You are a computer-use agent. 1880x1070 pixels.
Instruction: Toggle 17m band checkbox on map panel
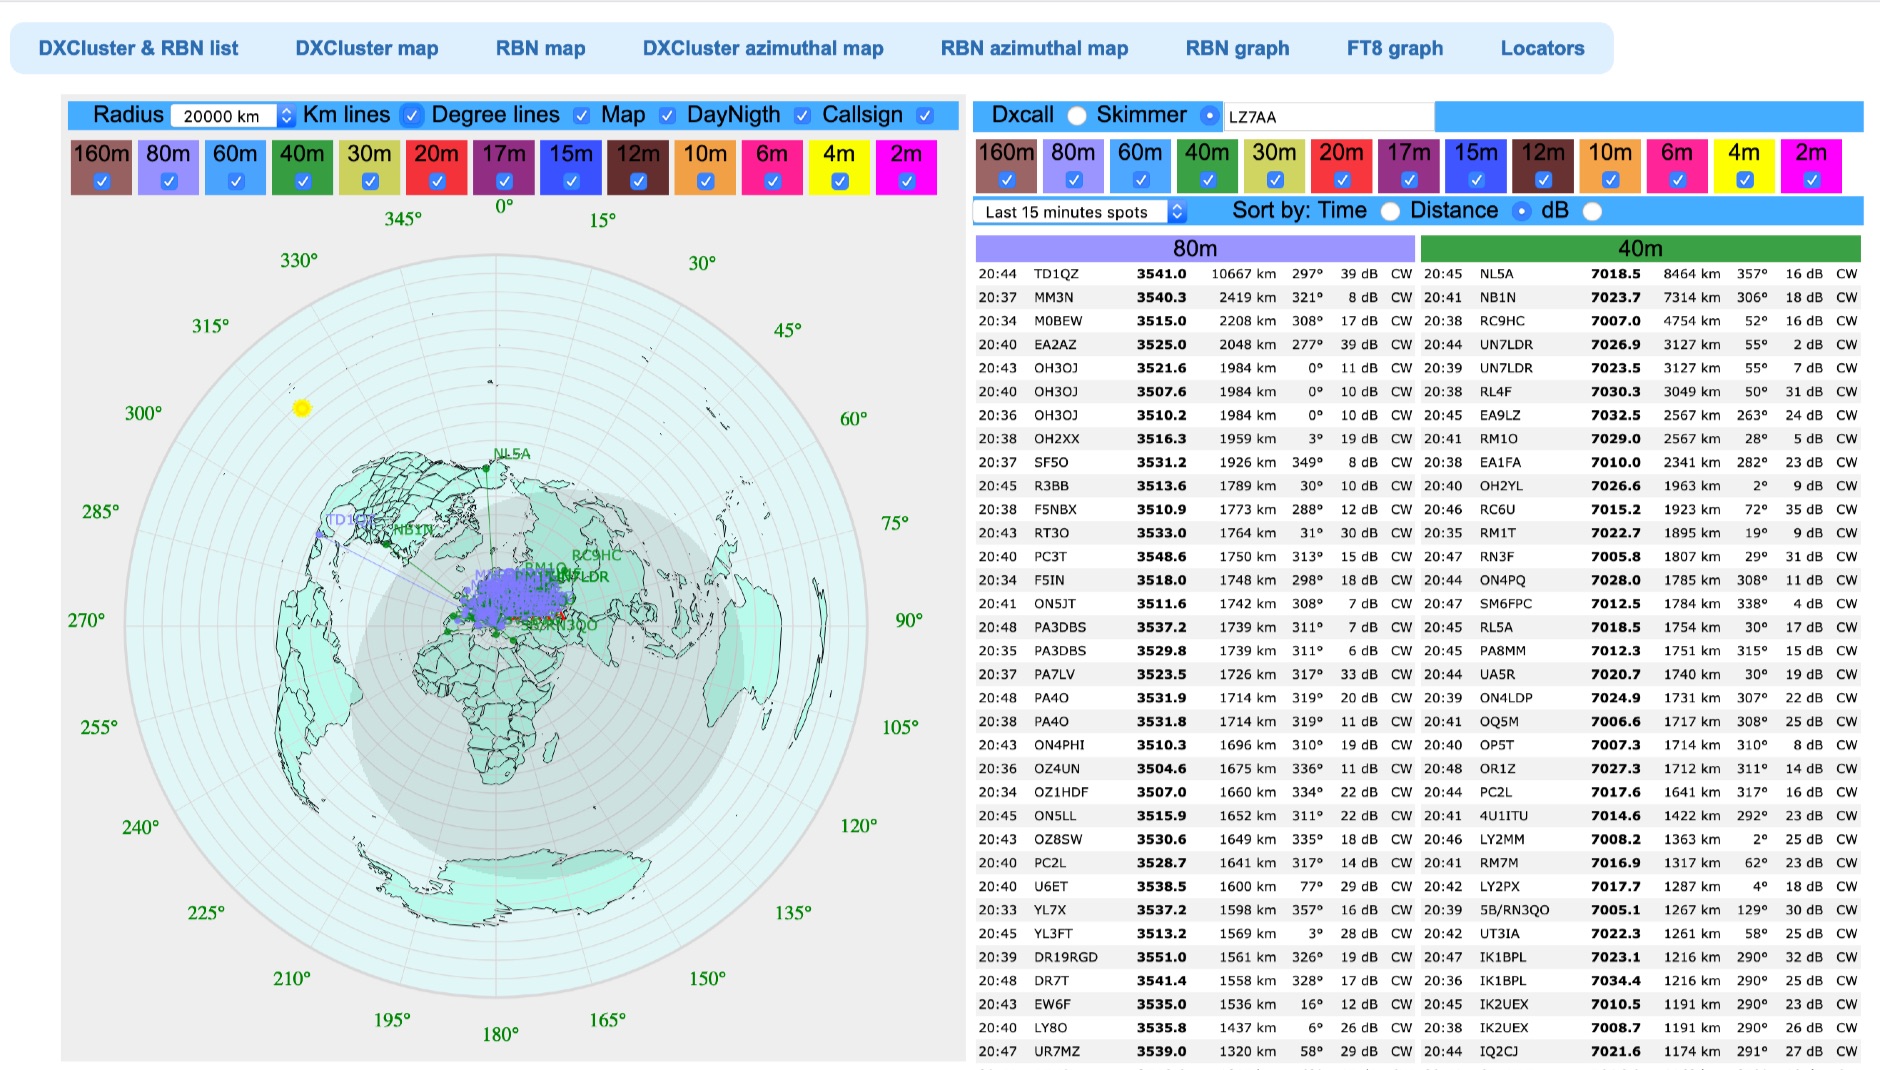coord(504,181)
